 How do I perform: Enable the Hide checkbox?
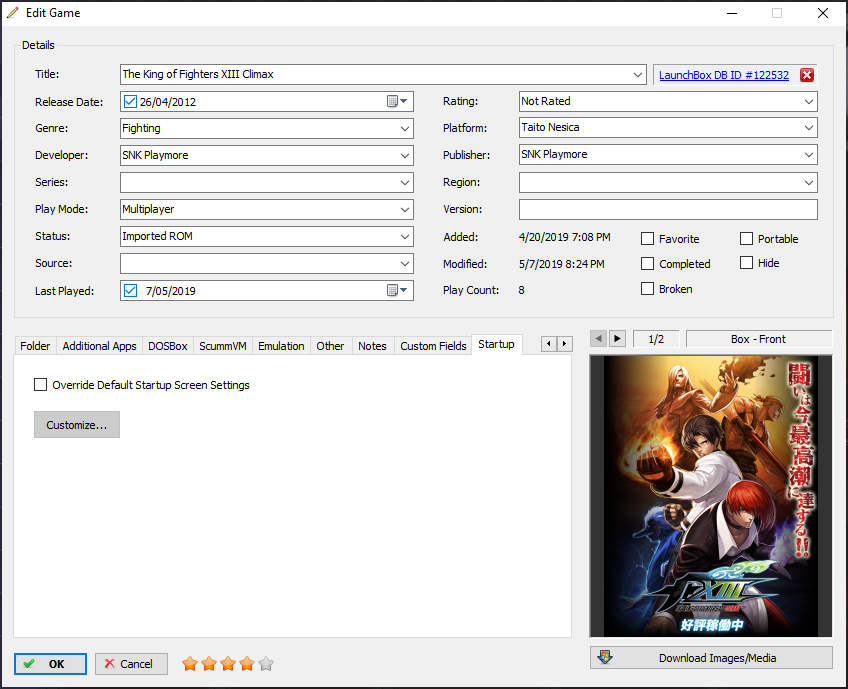[746, 263]
